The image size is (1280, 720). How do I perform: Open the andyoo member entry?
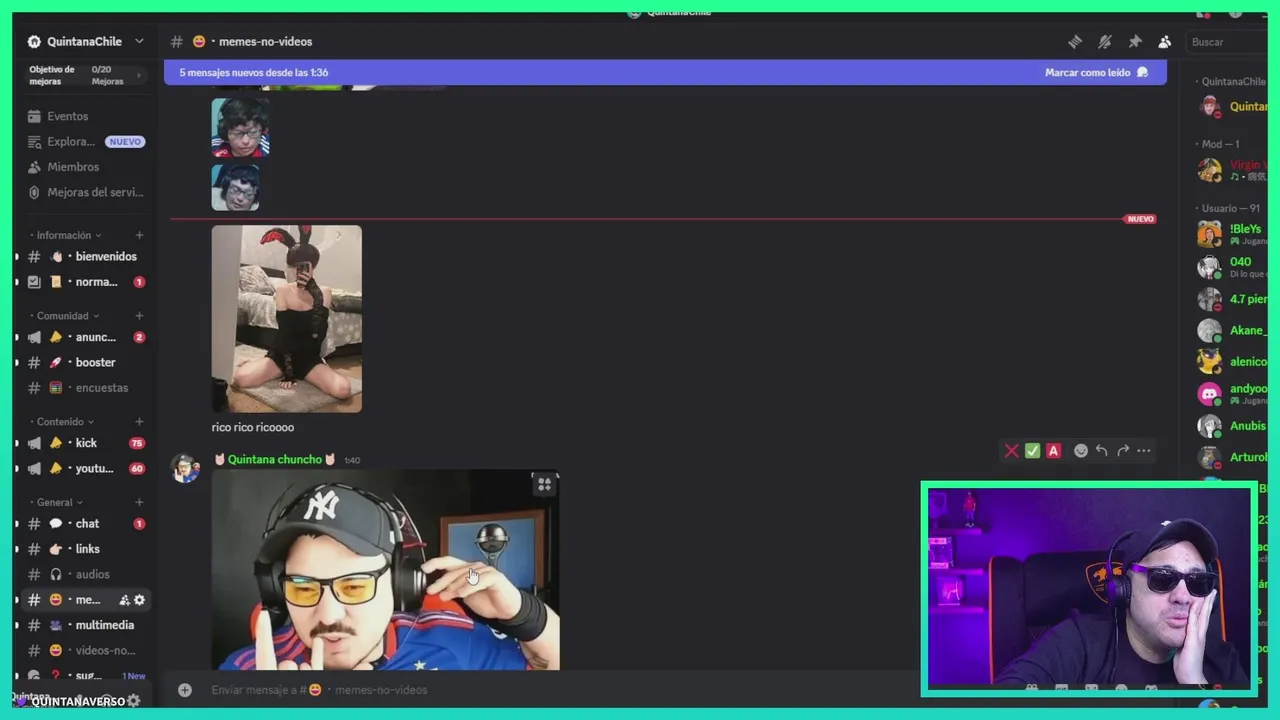[x=1232, y=394]
